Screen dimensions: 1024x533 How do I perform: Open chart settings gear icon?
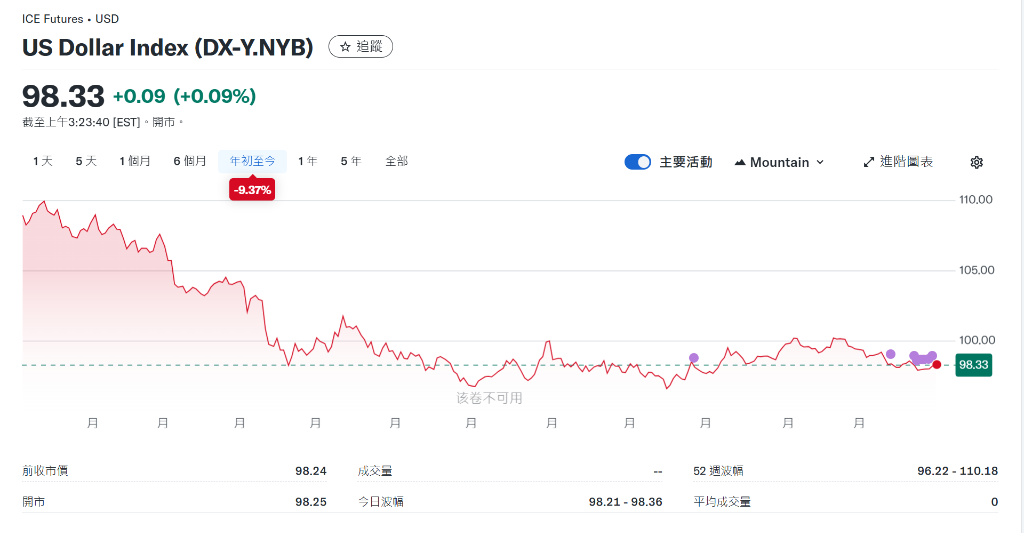coord(977,162)
